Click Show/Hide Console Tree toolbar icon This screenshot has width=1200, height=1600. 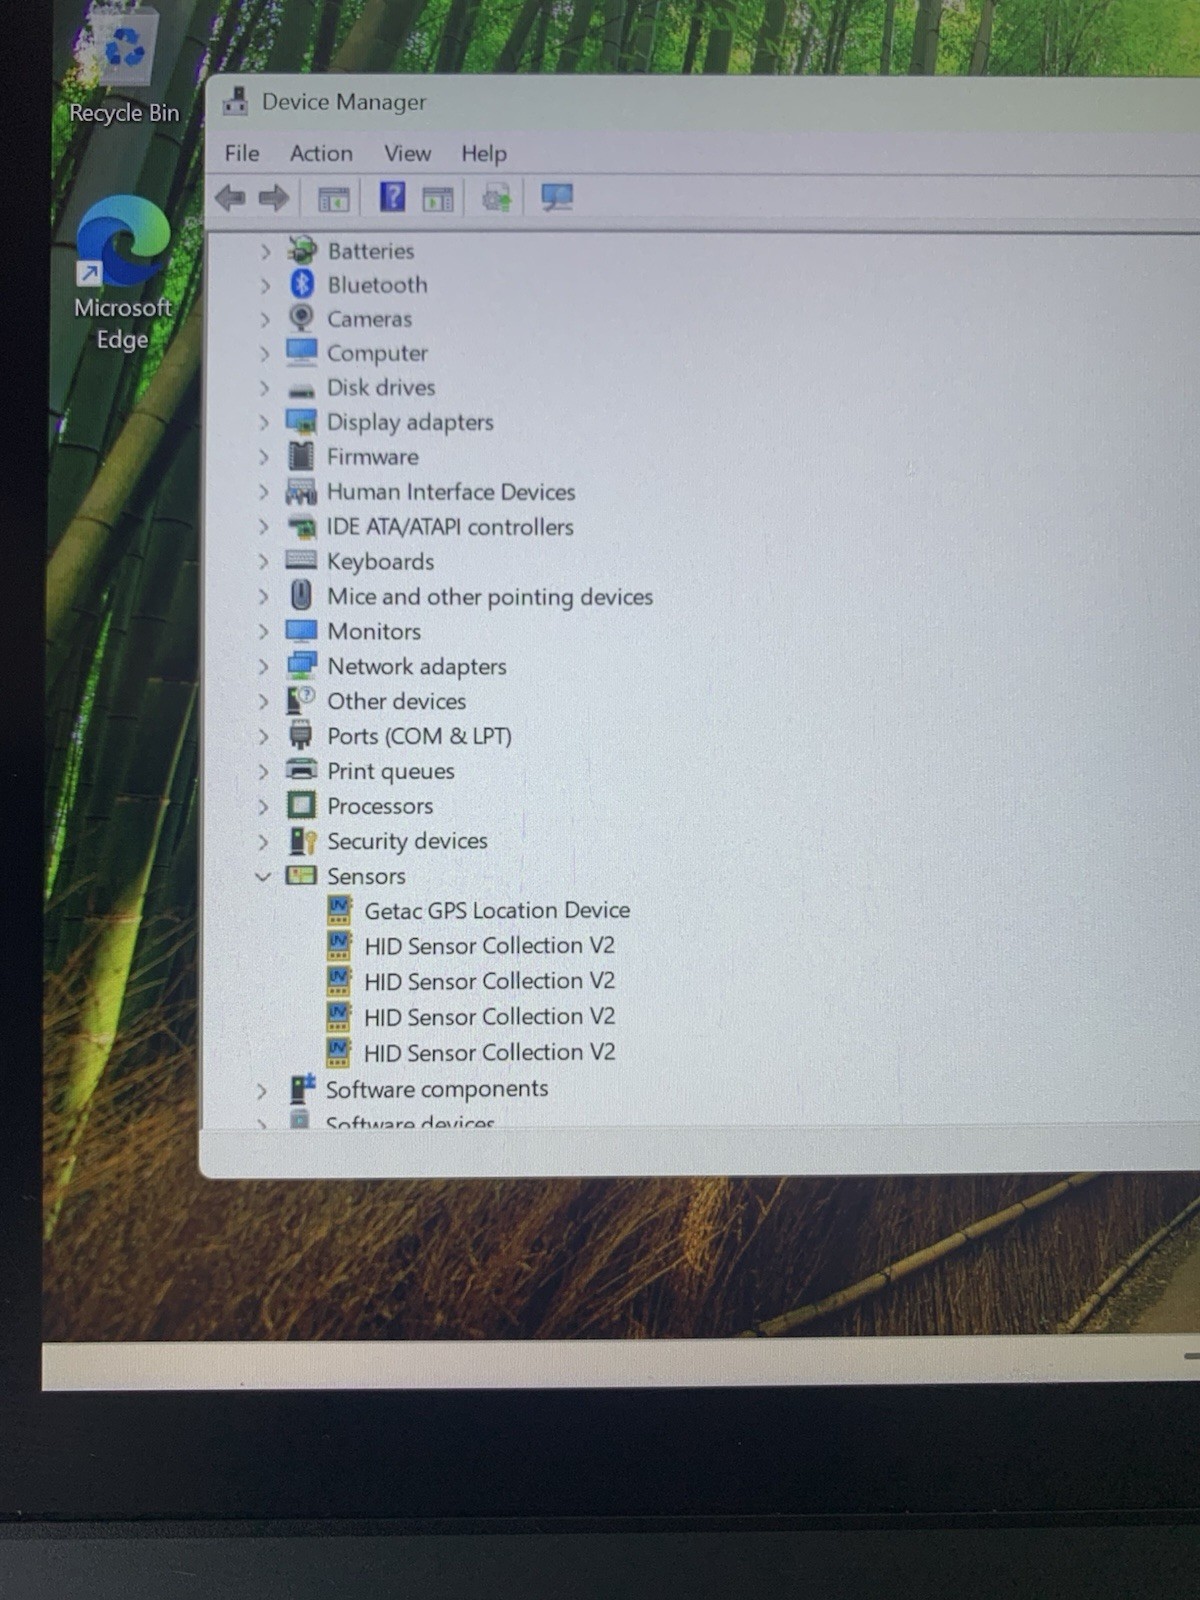click(333, 199)
